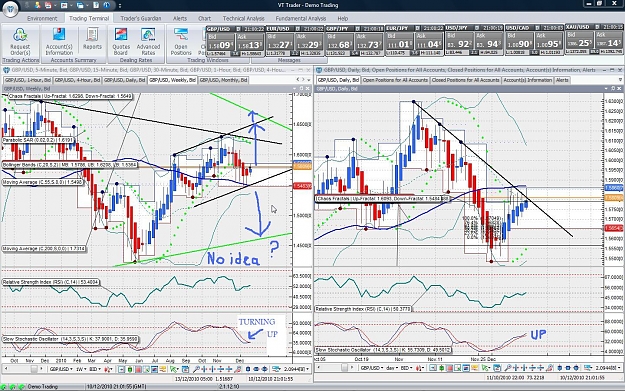Screen dimensions: 625x391
Task: Click the daily chart horizontal scrollbar thumb
Action: pyautogui.click(x=344, y=369)
